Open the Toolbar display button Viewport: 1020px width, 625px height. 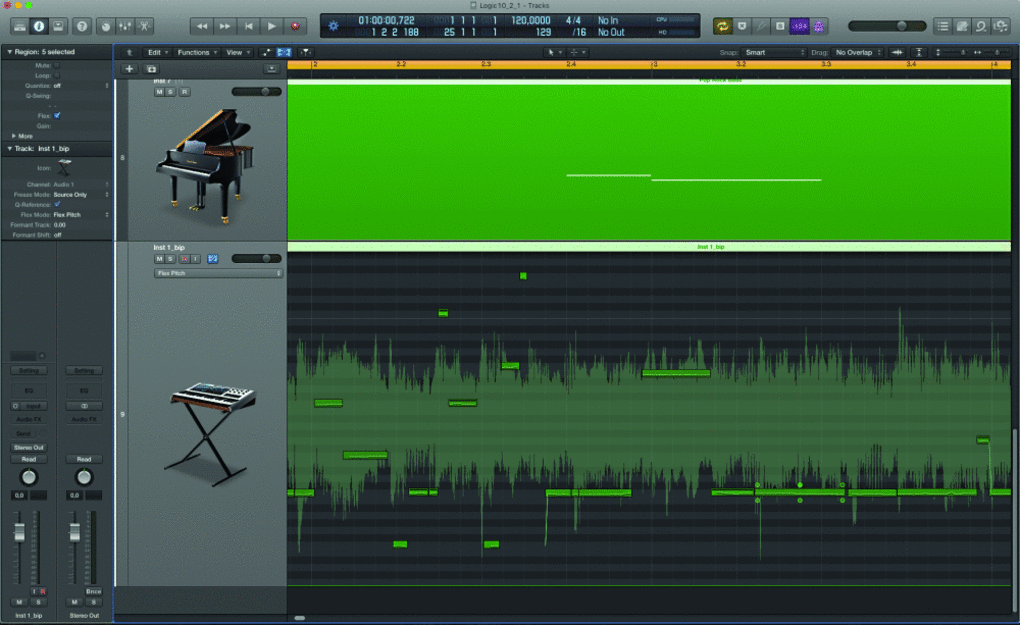pyautogui.click(x=59, y=27)
